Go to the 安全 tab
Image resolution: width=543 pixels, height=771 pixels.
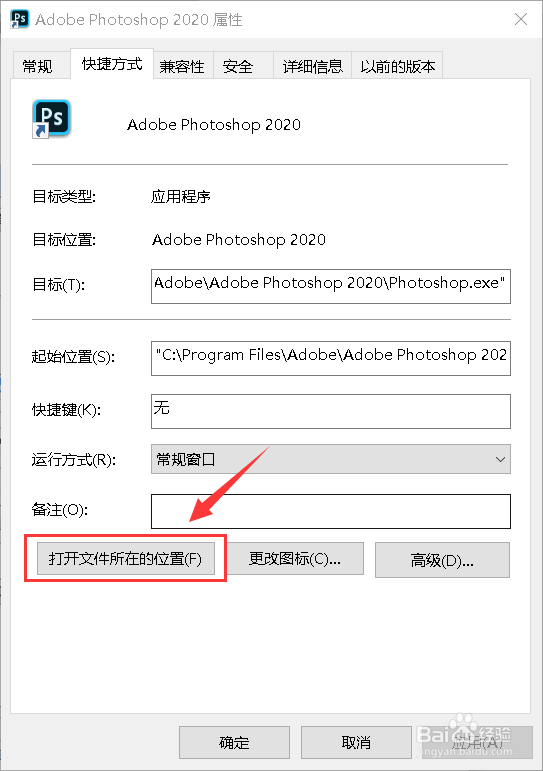[239, 66]
